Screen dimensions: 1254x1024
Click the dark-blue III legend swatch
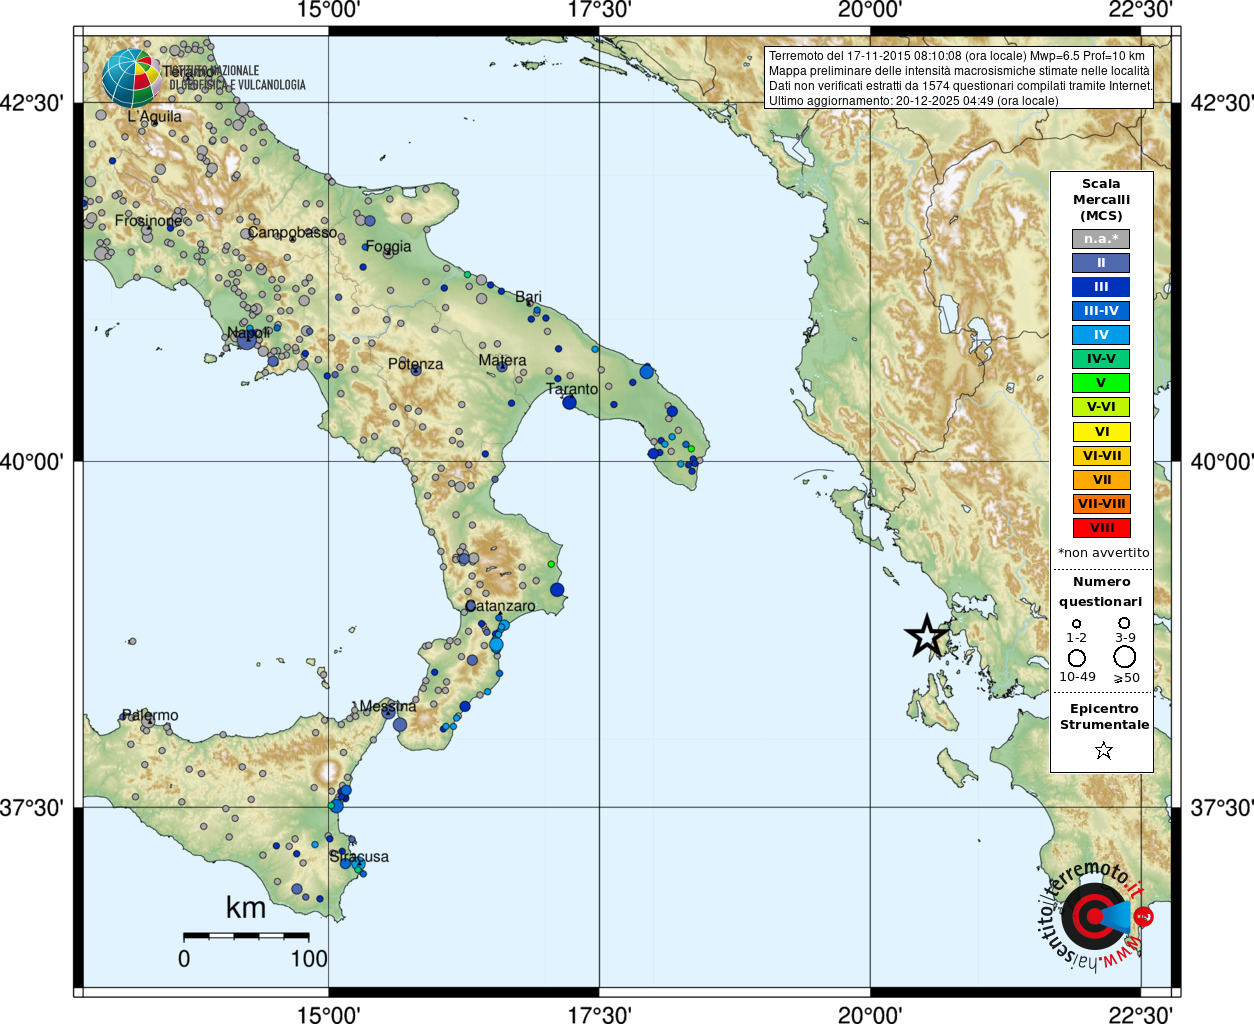(1101, 287)
